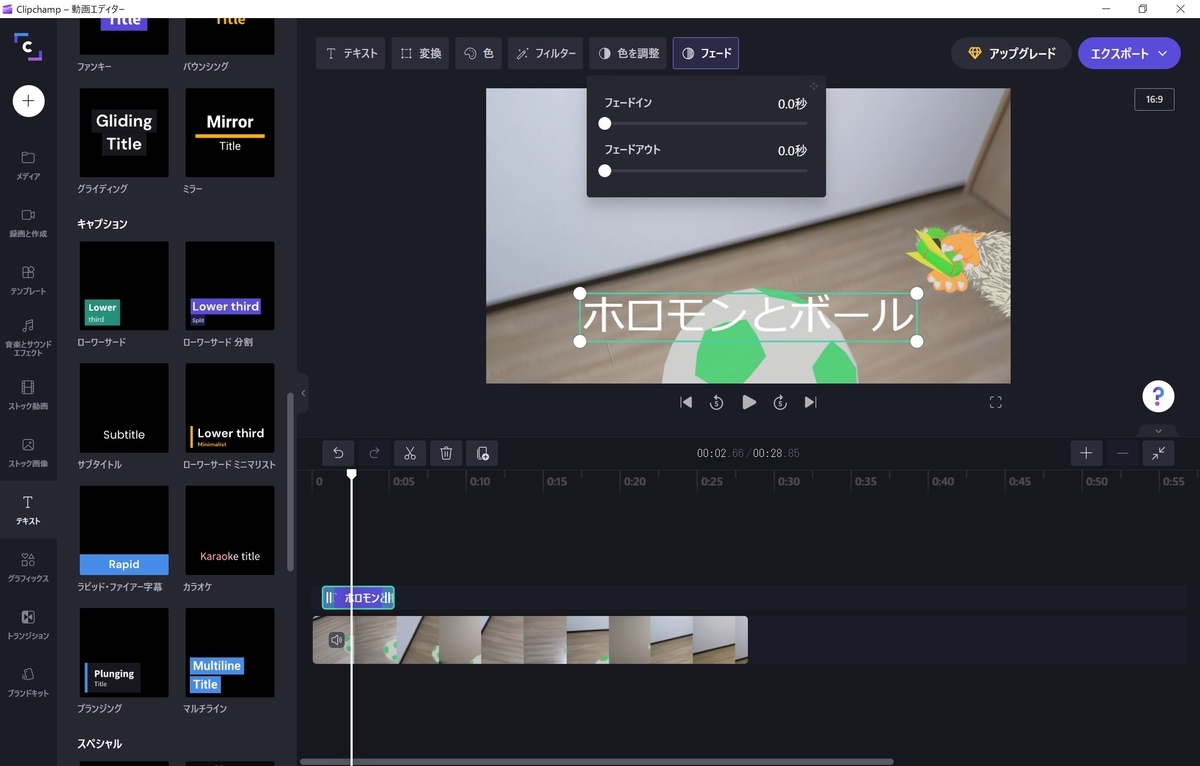The image size is (1200, 766).
Task: Select the テキスト sidebar tab
Action: (x=28, y=509)
